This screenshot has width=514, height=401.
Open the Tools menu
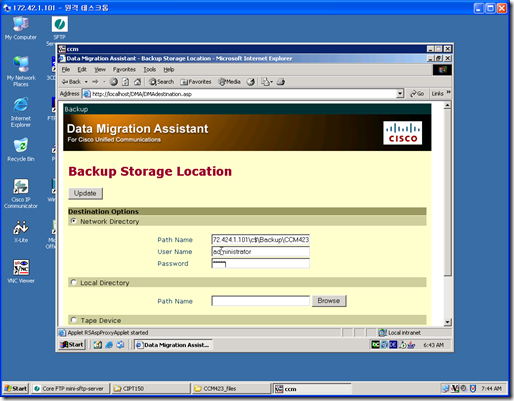point(150,69)
